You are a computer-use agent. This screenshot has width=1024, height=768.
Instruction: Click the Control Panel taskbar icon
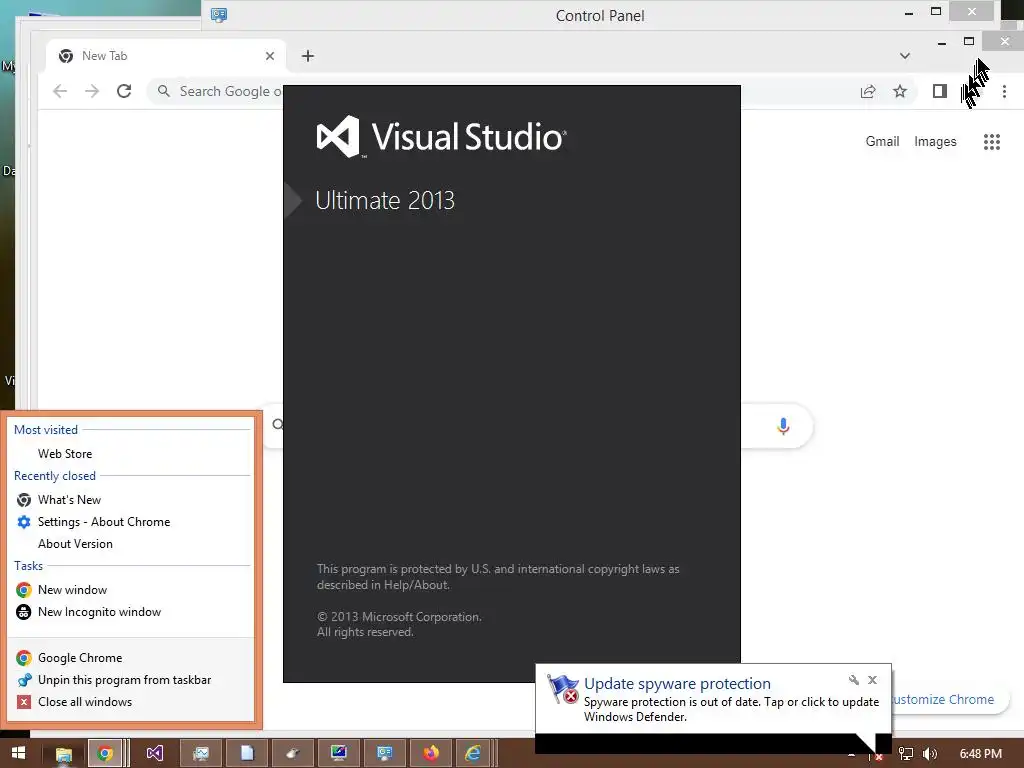385,754
